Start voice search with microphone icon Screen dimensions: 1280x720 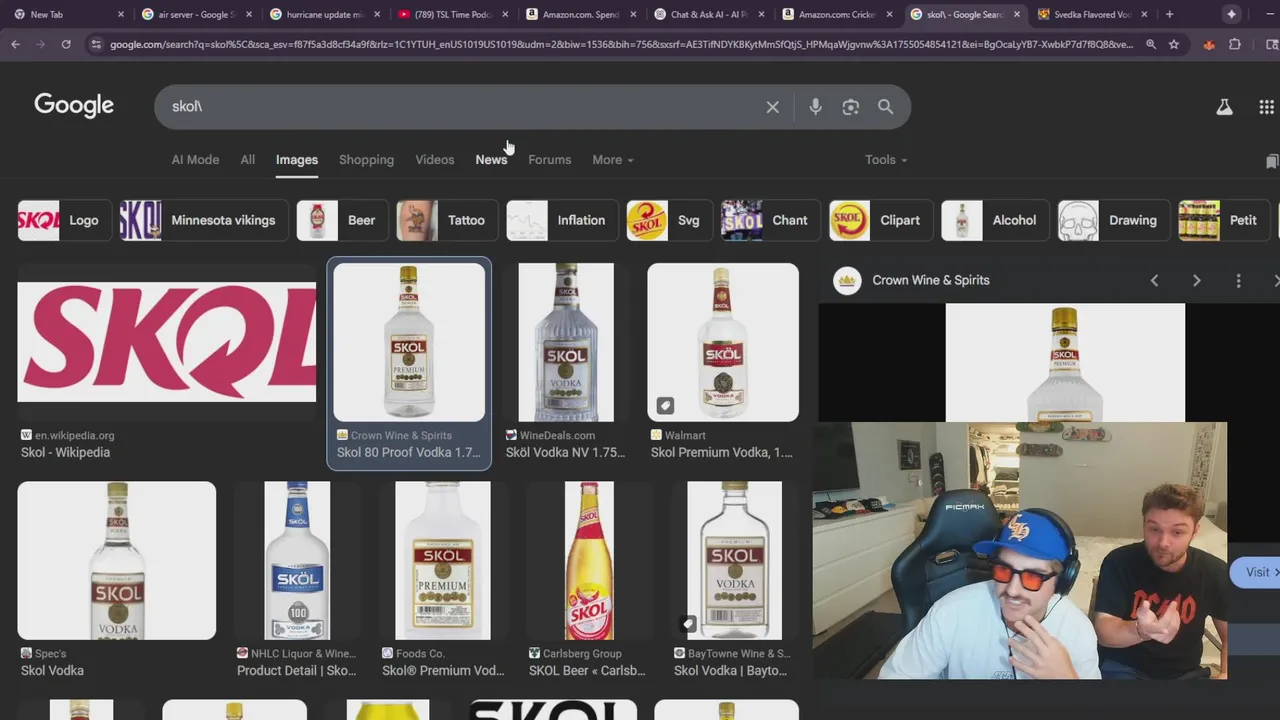(815, 107)
